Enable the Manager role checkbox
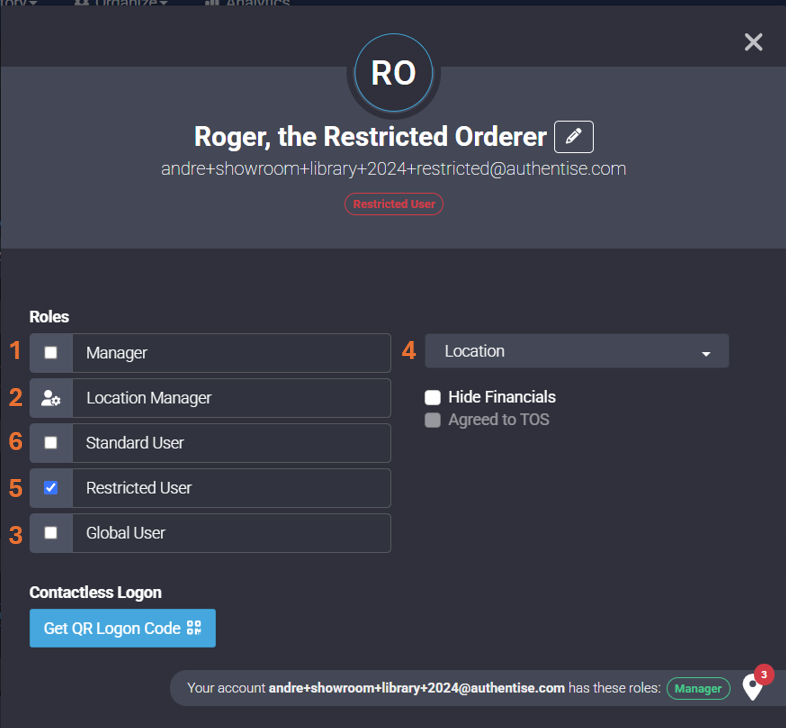 (x=51, y=353)
